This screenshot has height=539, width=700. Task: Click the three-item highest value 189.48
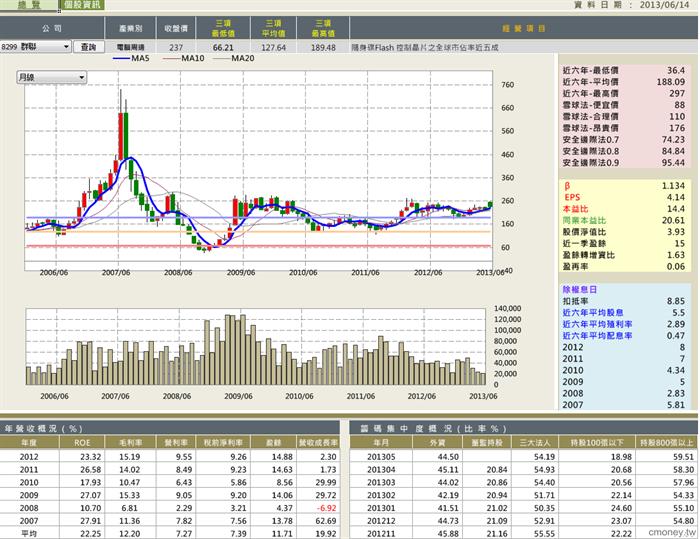tap(323, 47)
